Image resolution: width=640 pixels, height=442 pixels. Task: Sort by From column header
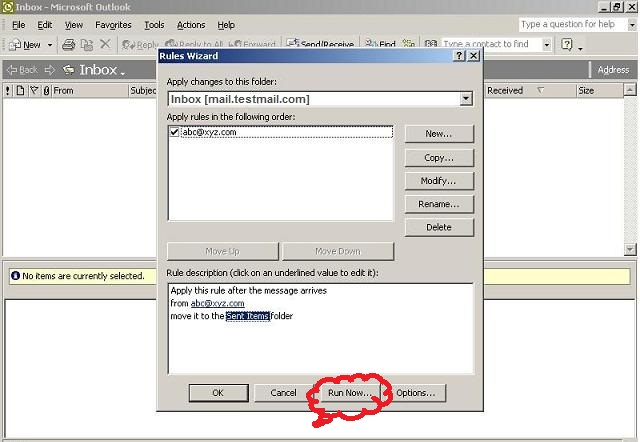90,91
